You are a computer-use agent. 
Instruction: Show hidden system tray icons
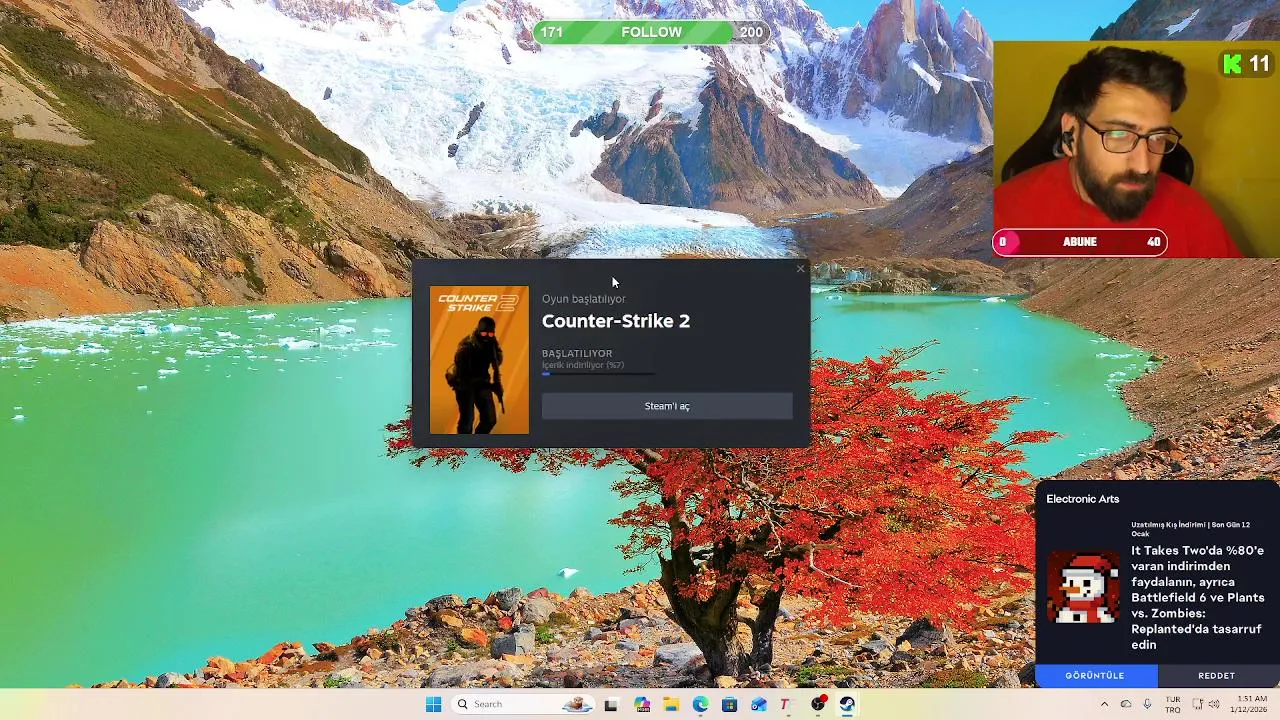coord(1104,704)
